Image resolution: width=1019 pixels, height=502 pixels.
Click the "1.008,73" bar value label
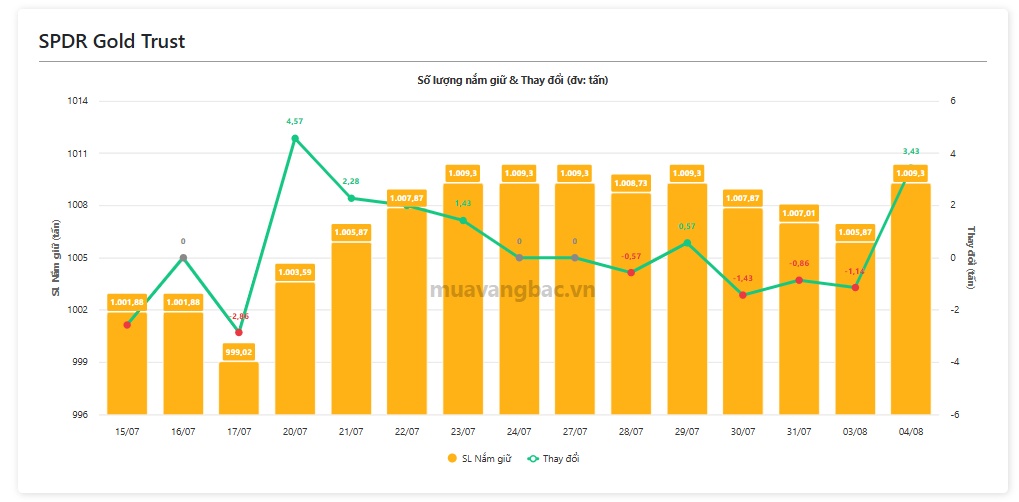point(631,183)
